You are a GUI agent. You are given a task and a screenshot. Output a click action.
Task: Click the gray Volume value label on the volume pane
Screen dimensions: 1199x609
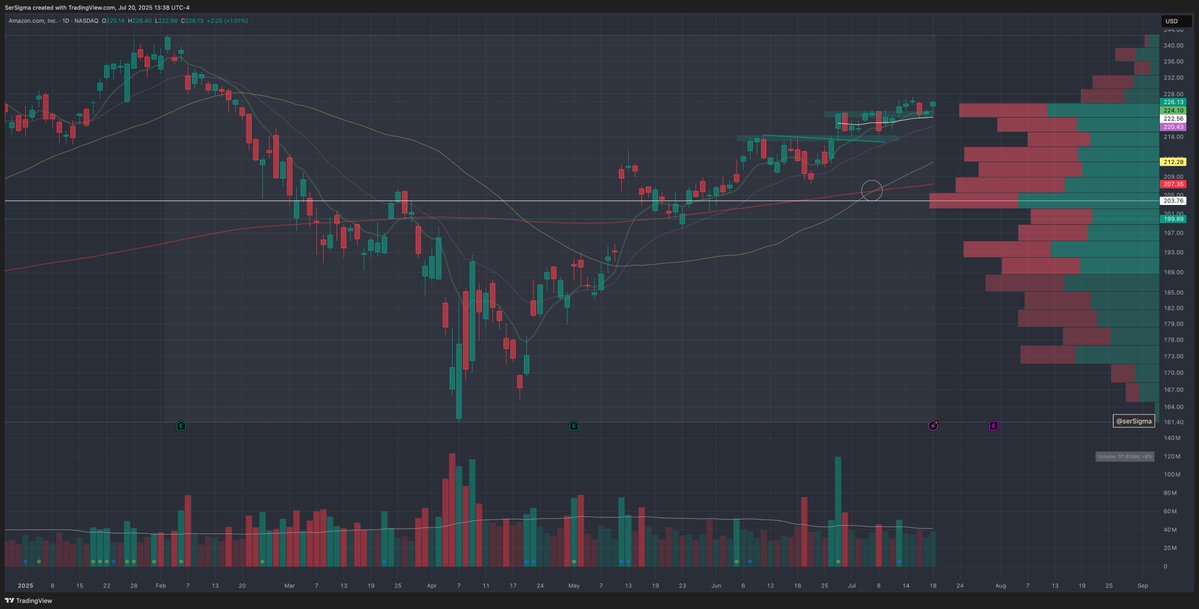pyautogui.click(x=1124, y=457)
